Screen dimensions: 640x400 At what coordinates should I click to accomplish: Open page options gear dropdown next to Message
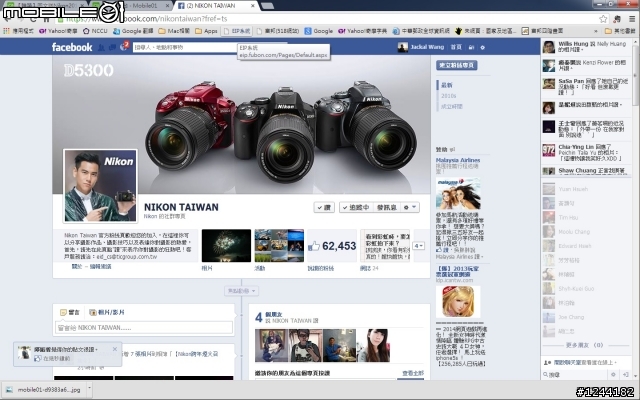(410, 207)
